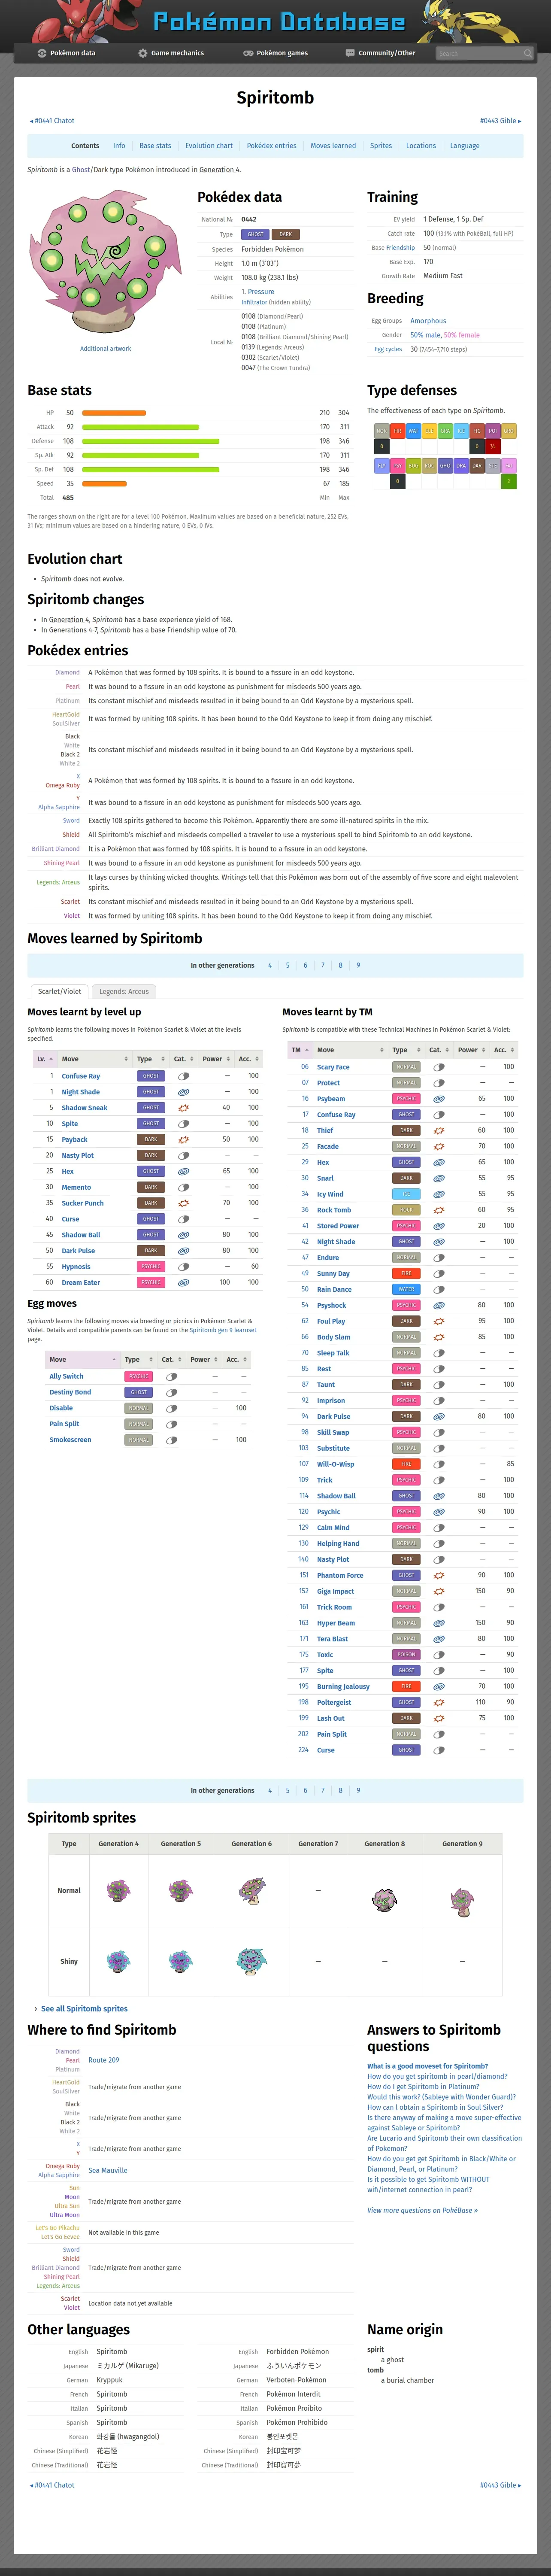Viewport: 551px width, 2576px height.
Task: Open 'What is a good moveset for Spiritomb?'
Action: [x=427, y=2066]
